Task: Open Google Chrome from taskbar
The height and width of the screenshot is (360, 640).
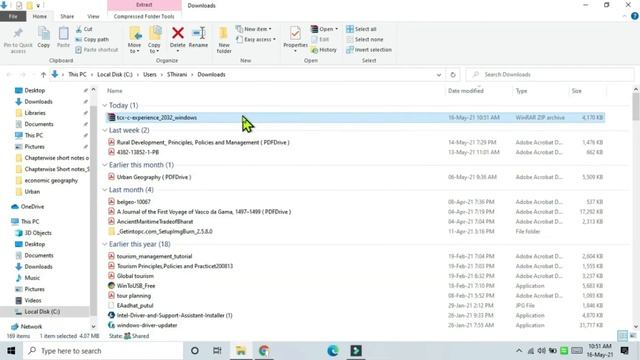Action: pos(264,351)
